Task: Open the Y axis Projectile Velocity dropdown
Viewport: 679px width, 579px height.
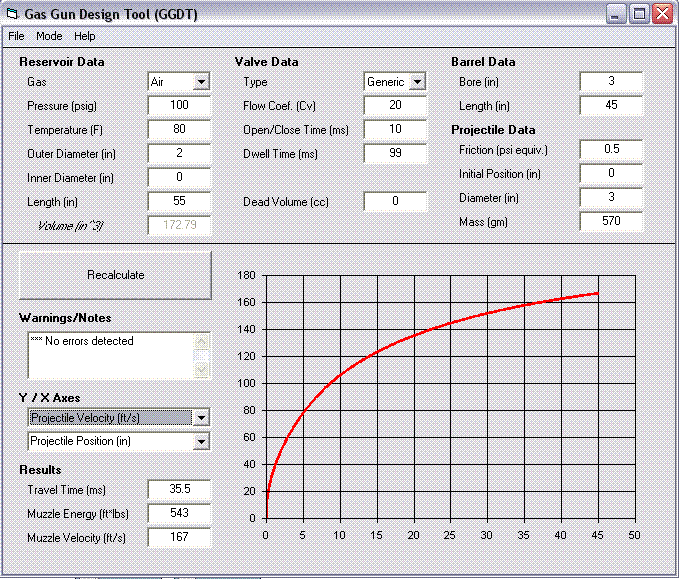Action: pyautogui.click(x=201, y=417)
